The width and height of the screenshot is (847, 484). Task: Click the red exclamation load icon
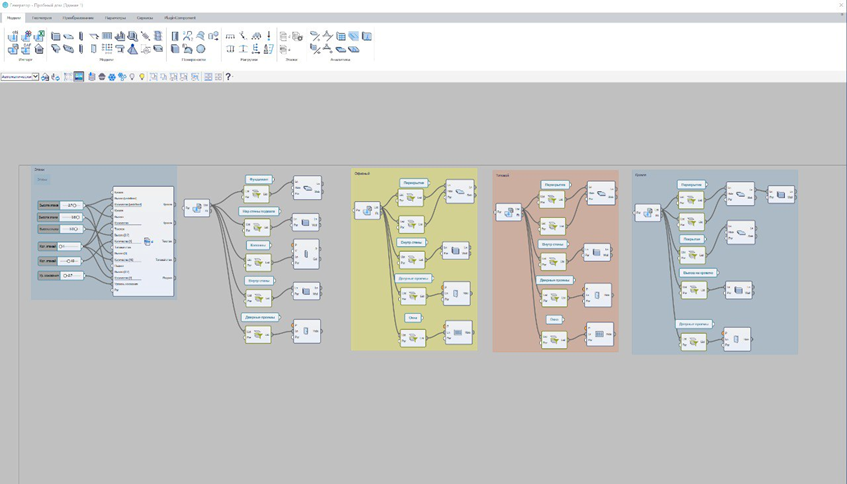(268, 36)
